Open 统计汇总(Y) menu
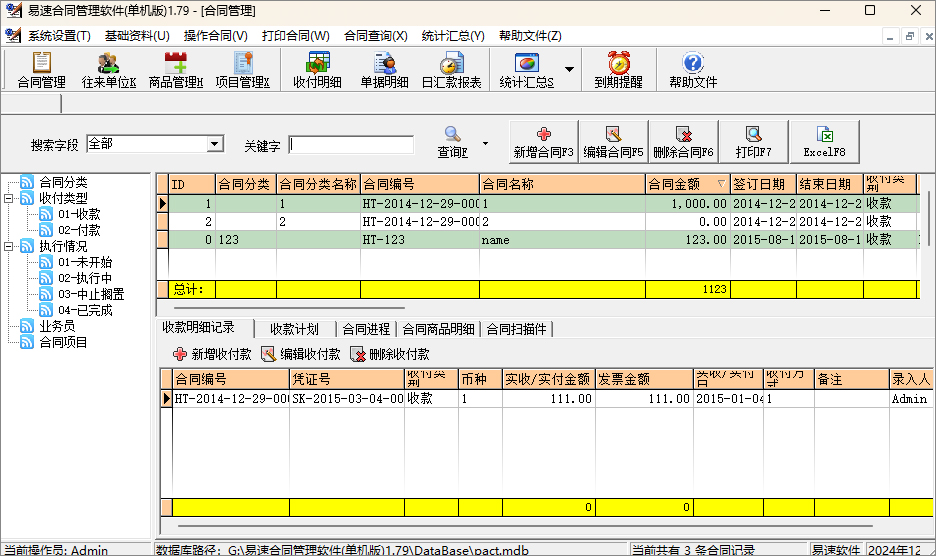Image resolution: width=936 pixels, height=556 pixels. point(453,36)
